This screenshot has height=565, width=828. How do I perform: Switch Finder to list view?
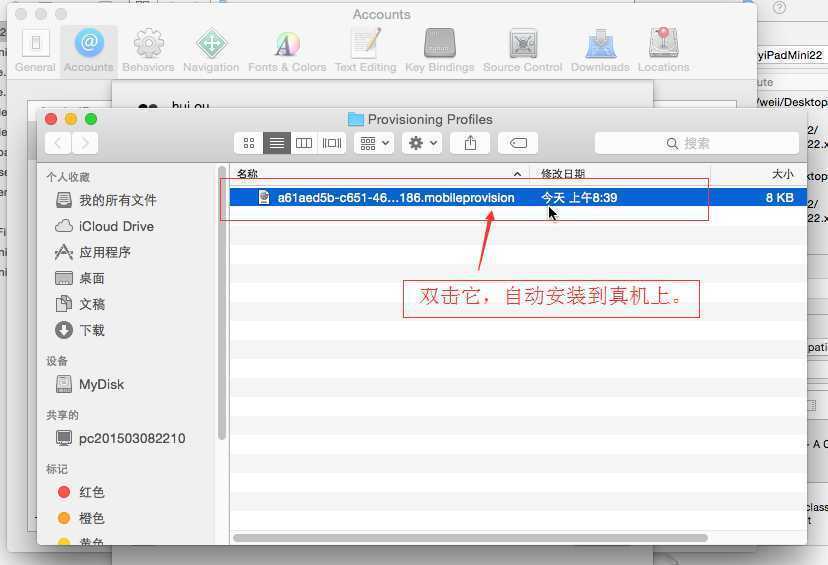[277, 143]
